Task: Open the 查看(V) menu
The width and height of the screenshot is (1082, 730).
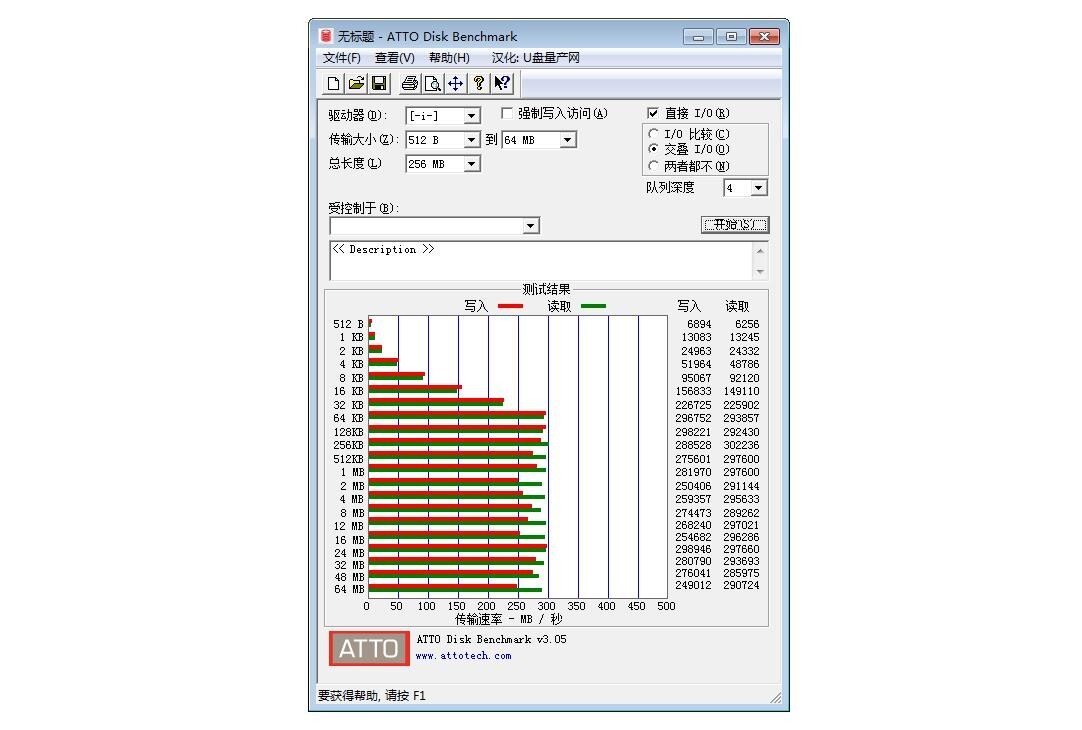Action: pyautogui.click(x=395, y=58)
